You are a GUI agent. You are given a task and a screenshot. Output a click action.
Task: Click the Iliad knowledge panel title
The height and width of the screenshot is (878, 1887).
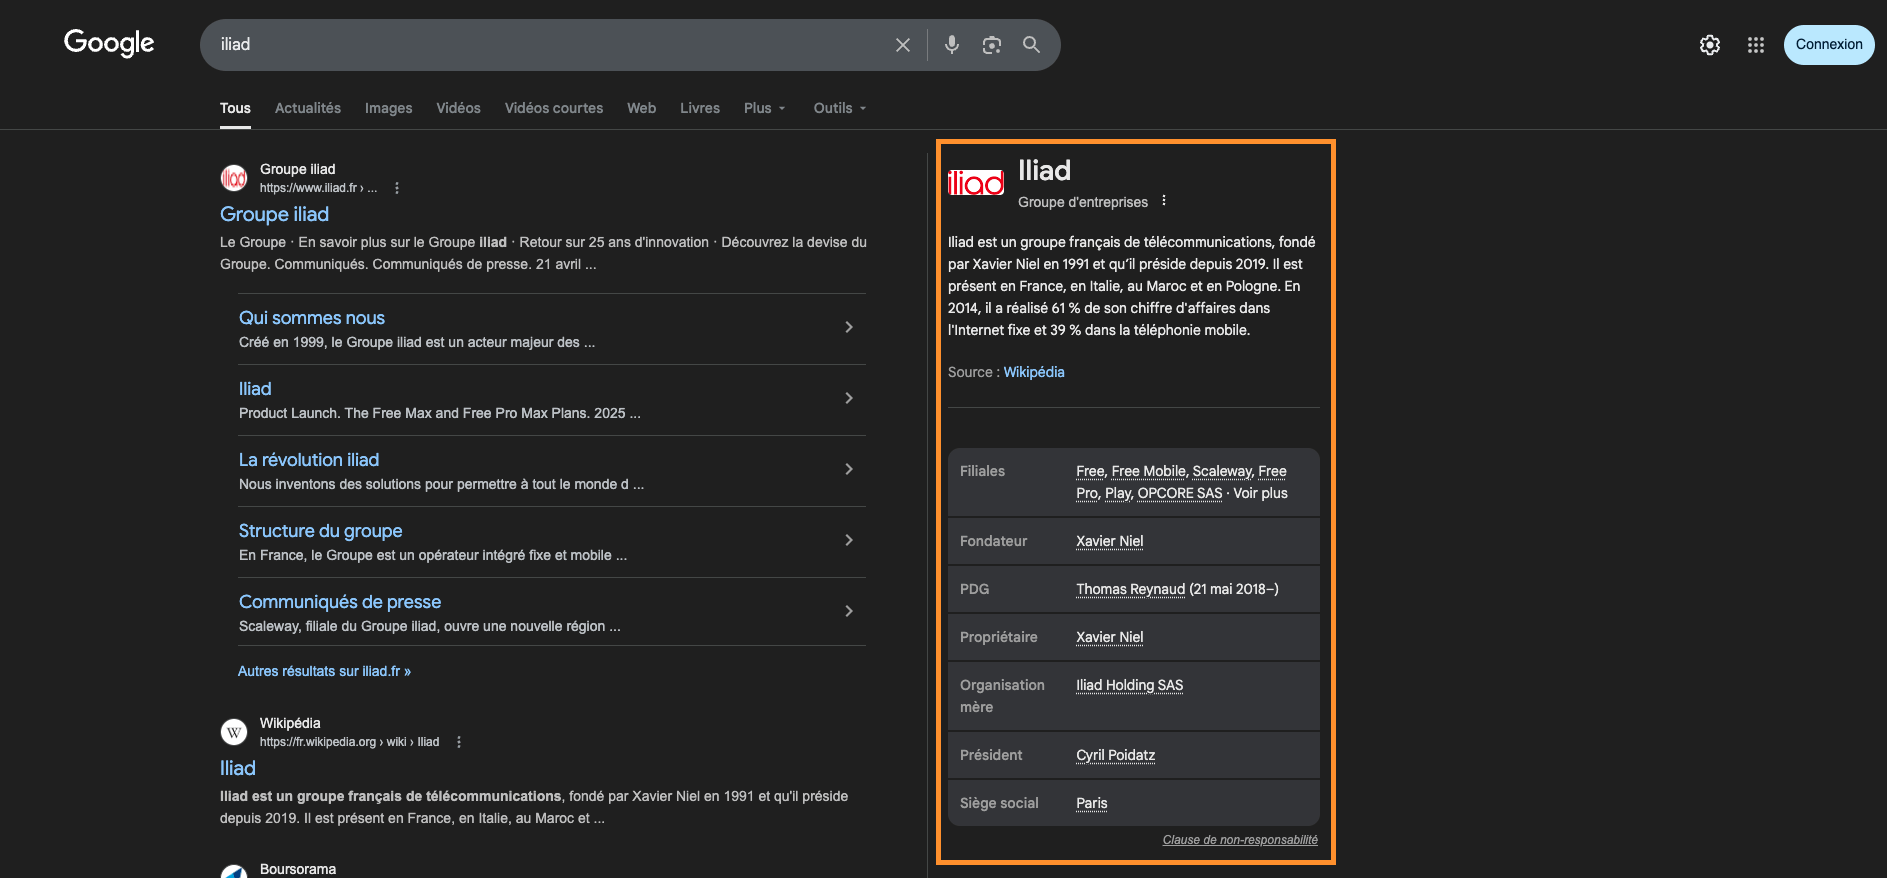pos(1044,171)
